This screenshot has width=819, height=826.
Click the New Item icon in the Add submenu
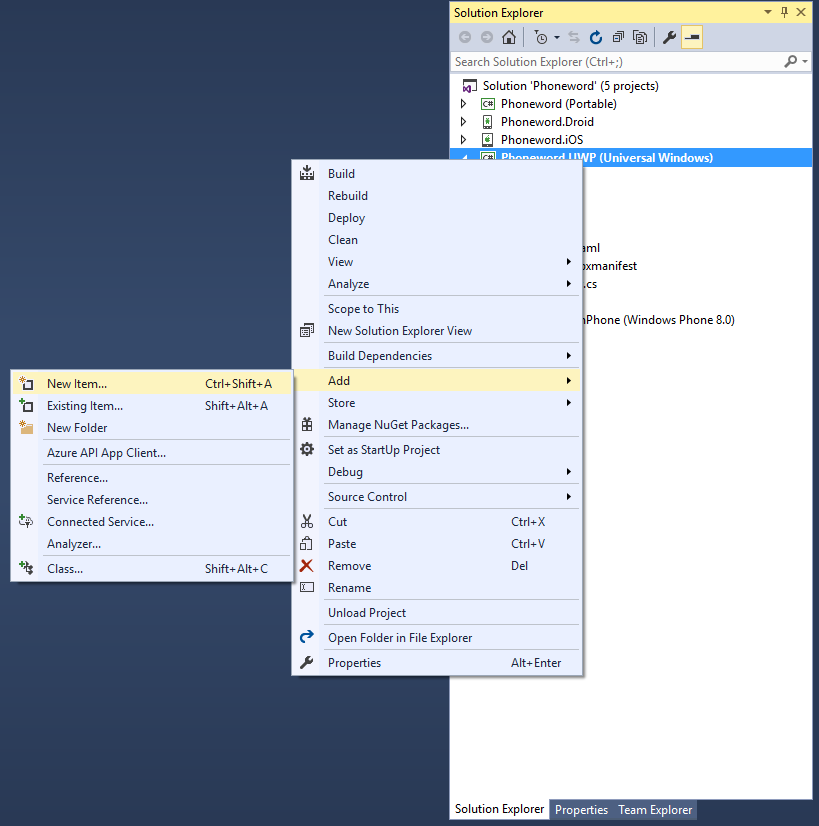[x=26, y=384]
